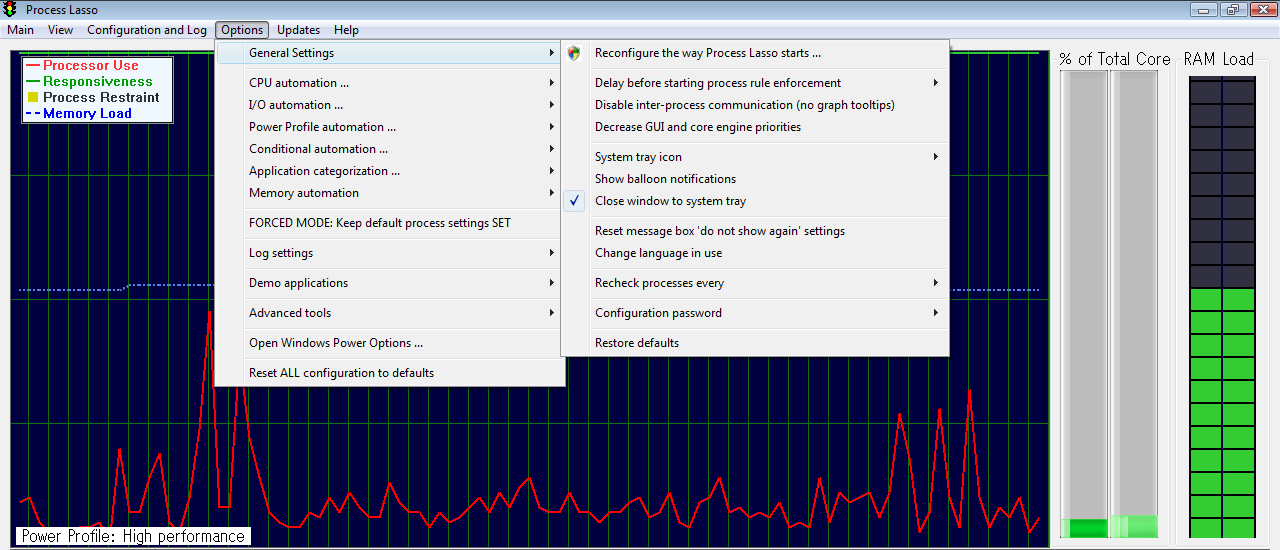Select Reconfigure the way Process Lasso starts
The height and width of the screenshot is (550, 1280).
pyautogui.click(x=755, y=53)
